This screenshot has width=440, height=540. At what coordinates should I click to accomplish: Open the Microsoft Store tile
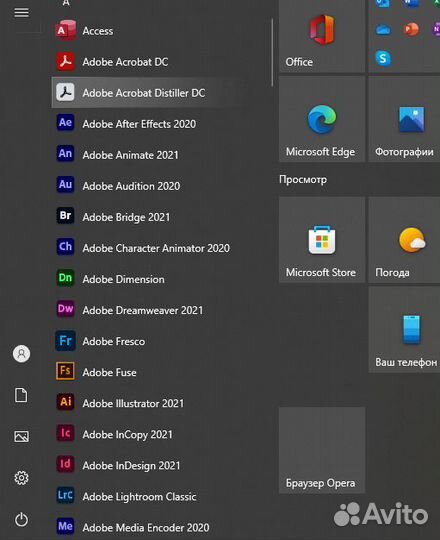pos(322,240)
